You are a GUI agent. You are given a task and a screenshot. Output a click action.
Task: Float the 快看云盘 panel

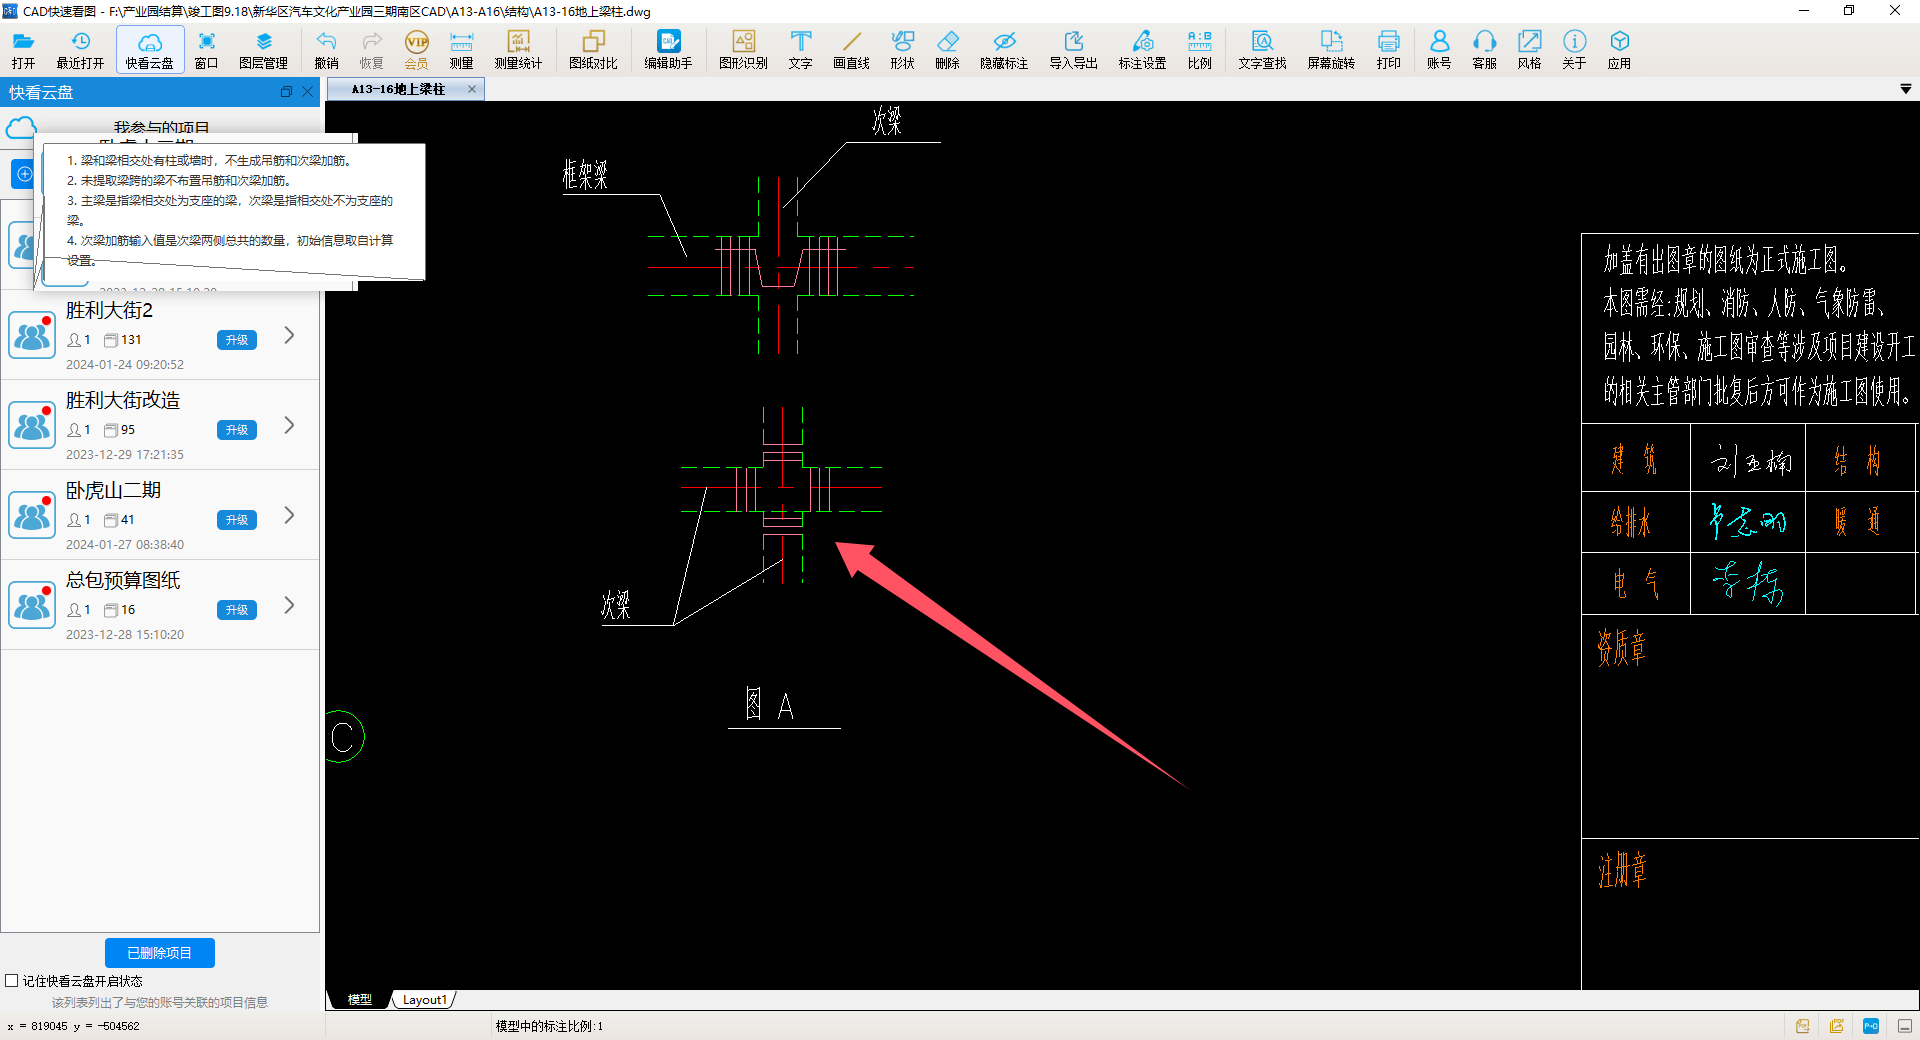tap(286, 92)
